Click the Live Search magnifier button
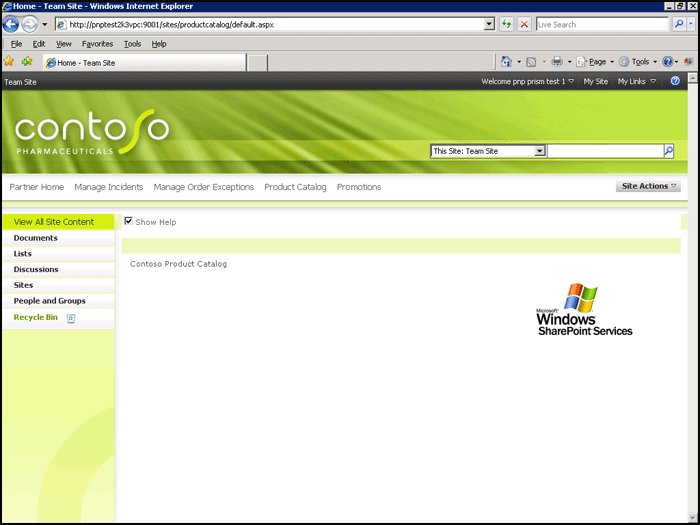The width and height of the screenshot is (700, 525). [679, 25]
